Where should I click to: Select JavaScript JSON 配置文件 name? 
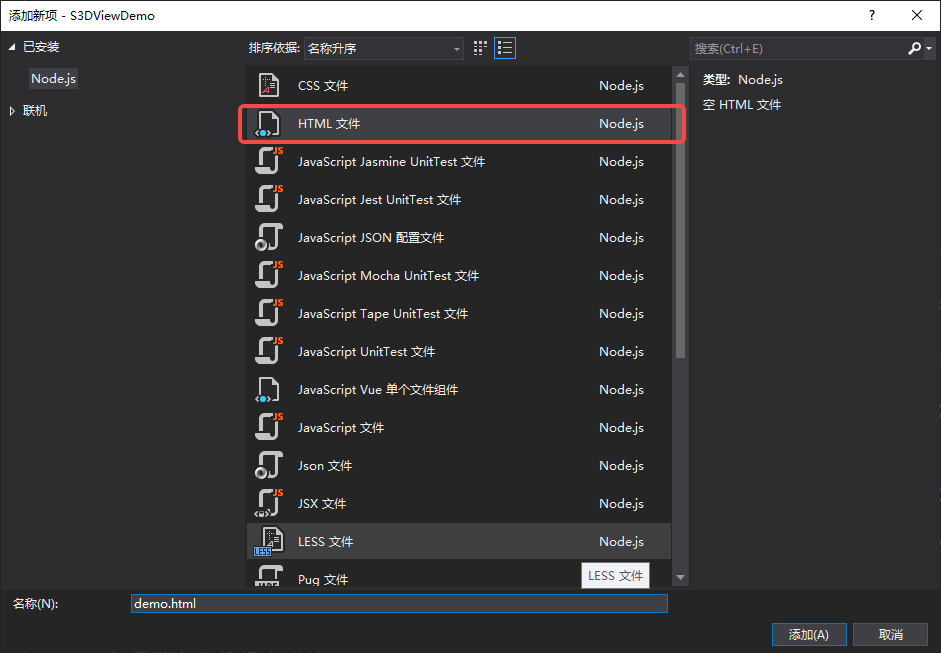(x=371, y=238)
